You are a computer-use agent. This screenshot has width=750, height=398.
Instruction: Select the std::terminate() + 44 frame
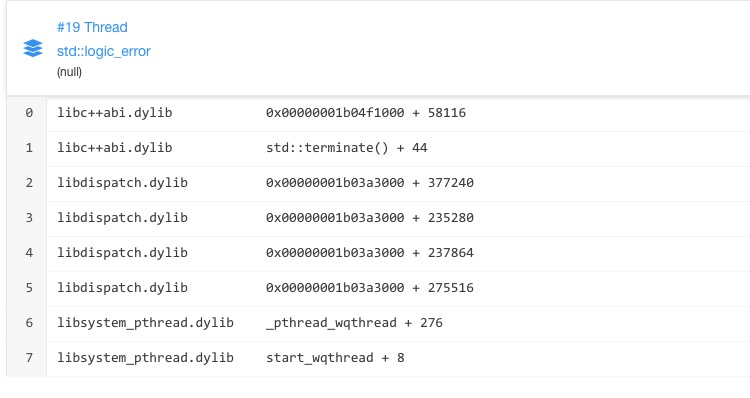(x=347, y=148)
